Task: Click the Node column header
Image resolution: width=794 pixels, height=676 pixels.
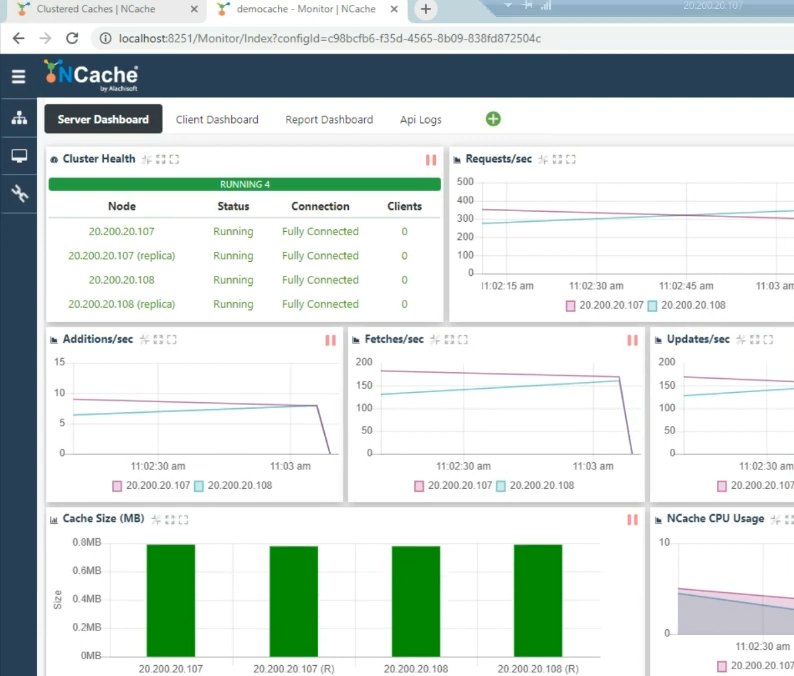Action: pyautogui.click(x=122, y=207)
